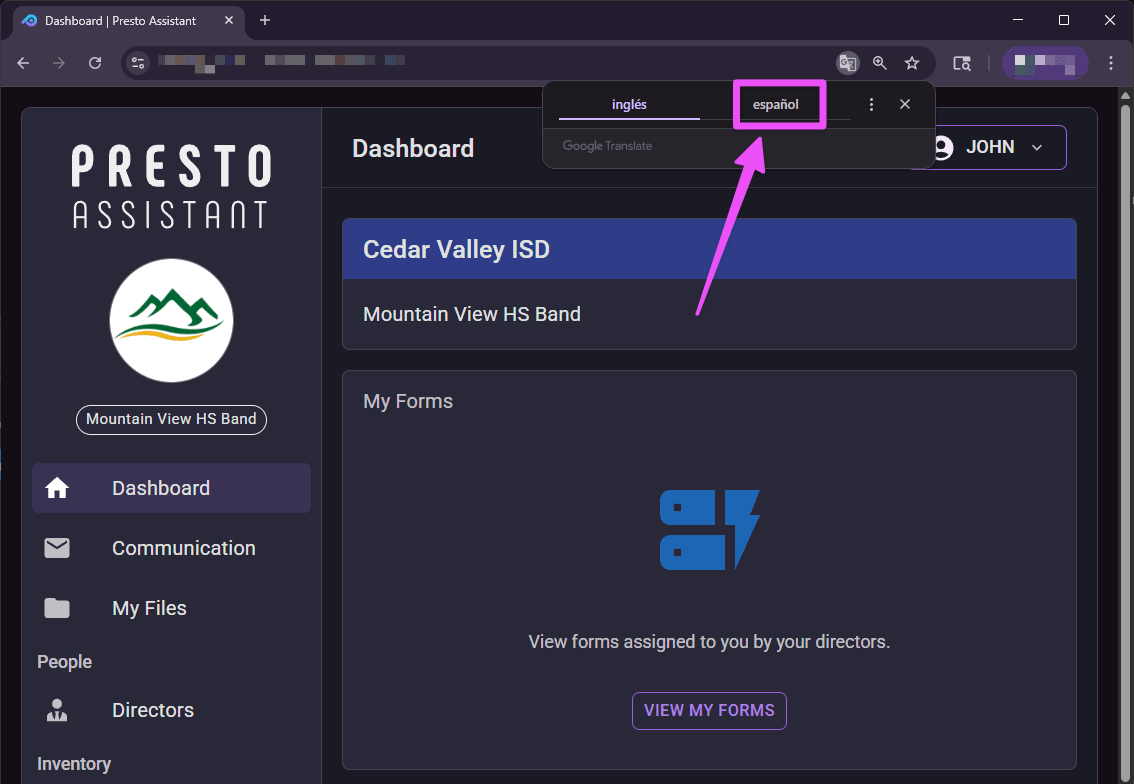Open the JOHN user dropdown
This screenshot has height=784, width=1134.
[998, 148]
